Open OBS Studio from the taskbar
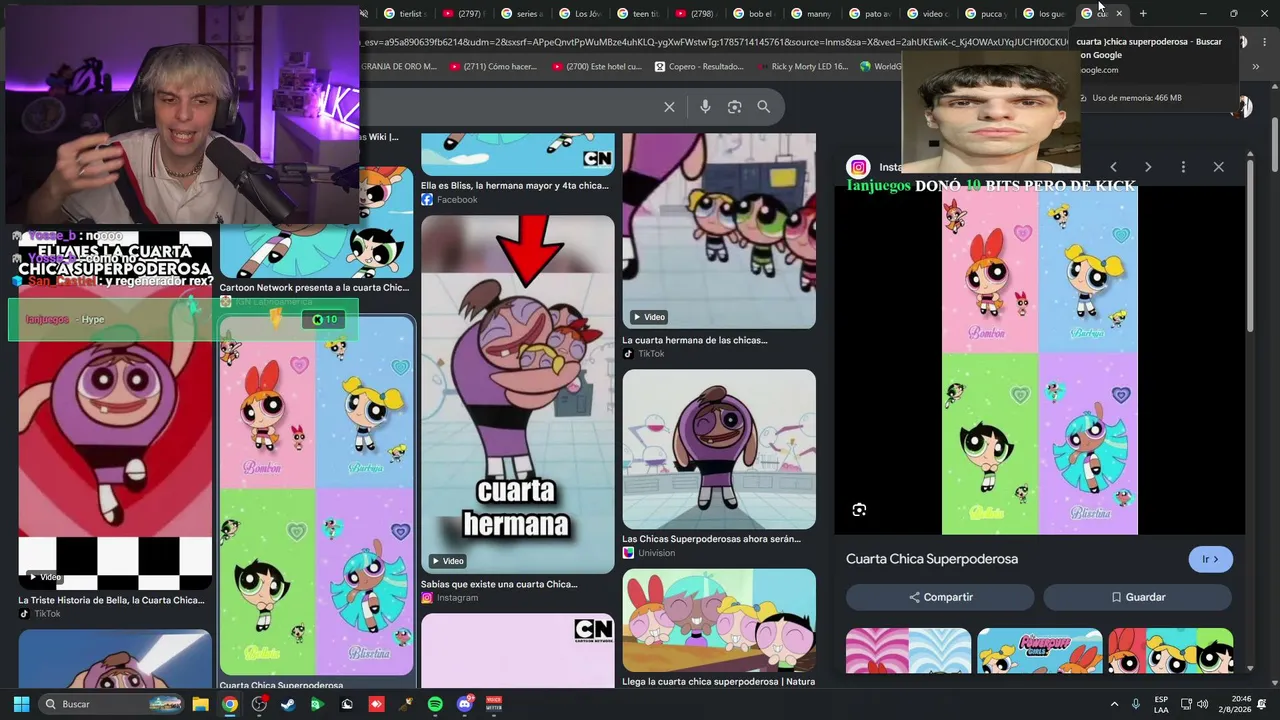The height and width of the screenshot is (720, 1280). pos(259,704)
